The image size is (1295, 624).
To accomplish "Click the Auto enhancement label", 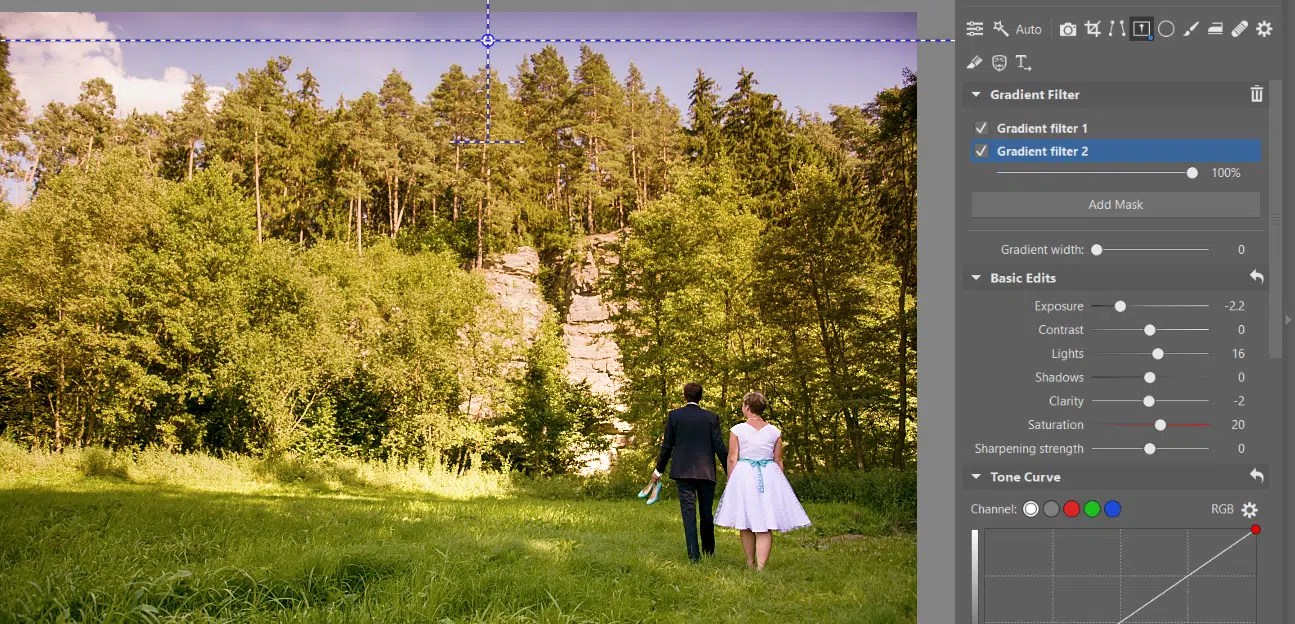I will pos(1028,28).
